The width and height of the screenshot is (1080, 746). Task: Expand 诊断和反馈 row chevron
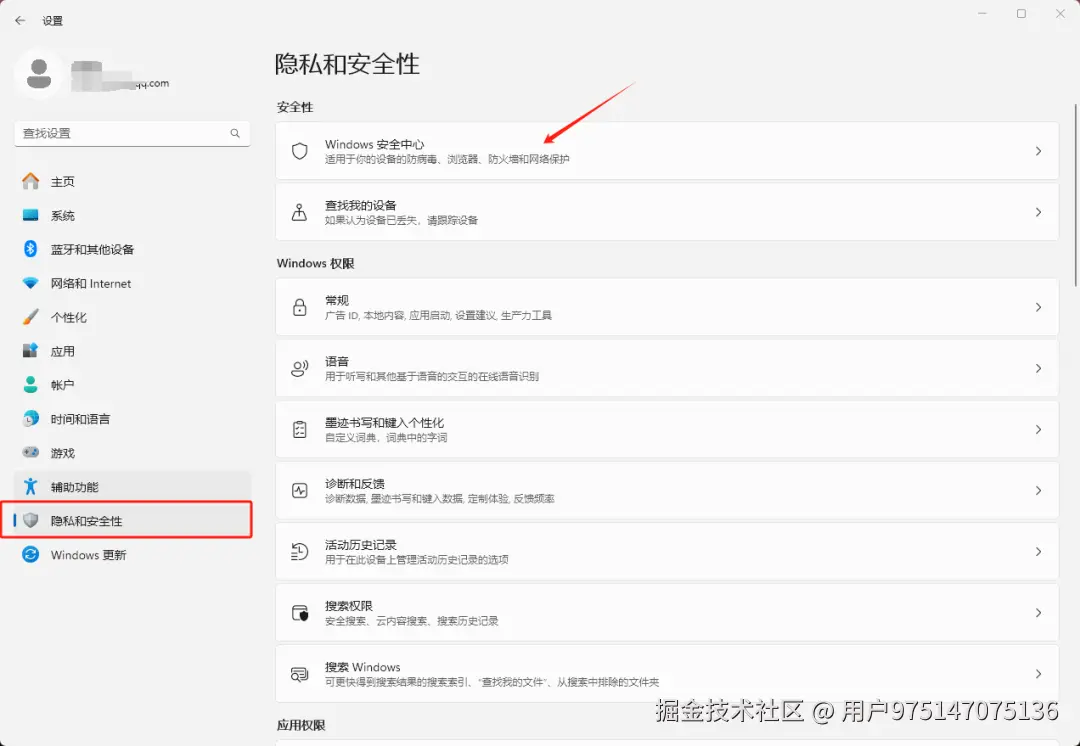1038,490
